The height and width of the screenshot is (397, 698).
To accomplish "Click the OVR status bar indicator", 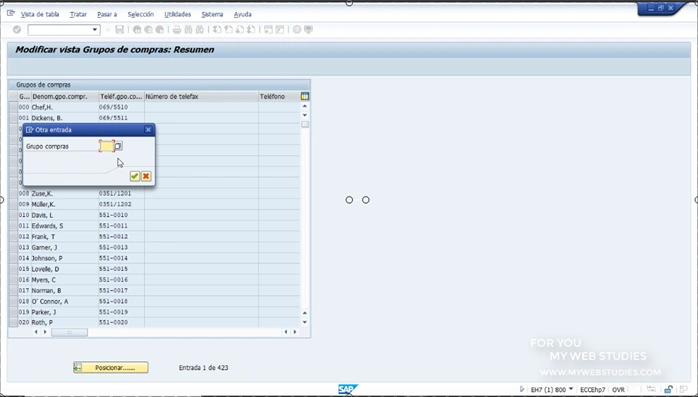I will (x=618, y=389).
